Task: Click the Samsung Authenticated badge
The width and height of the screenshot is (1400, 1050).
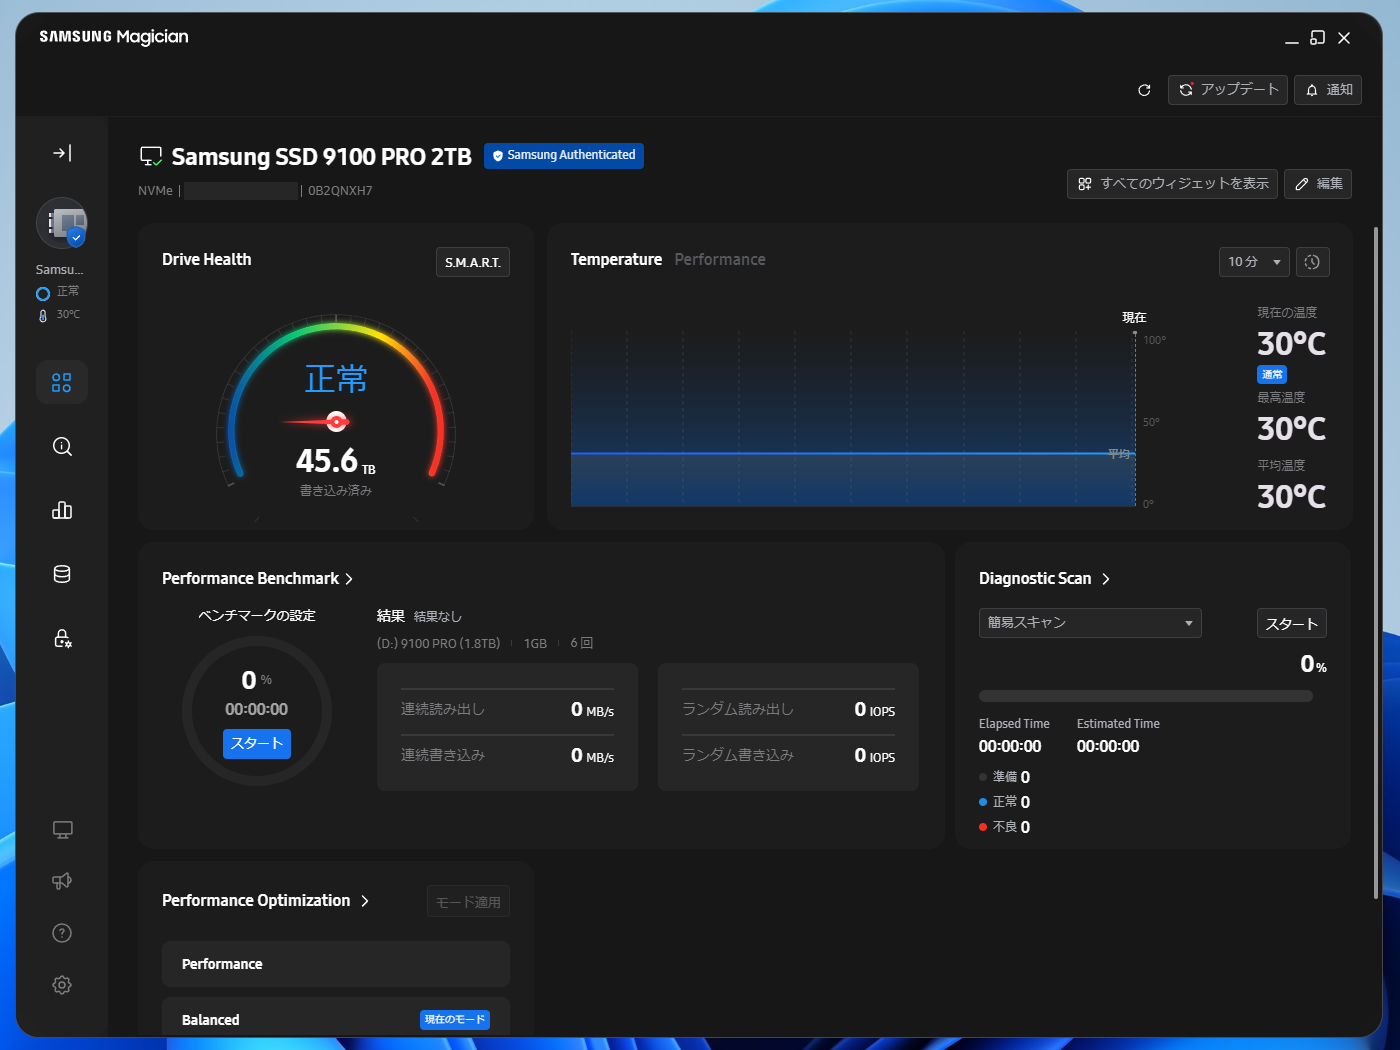Action: [564, 156]
